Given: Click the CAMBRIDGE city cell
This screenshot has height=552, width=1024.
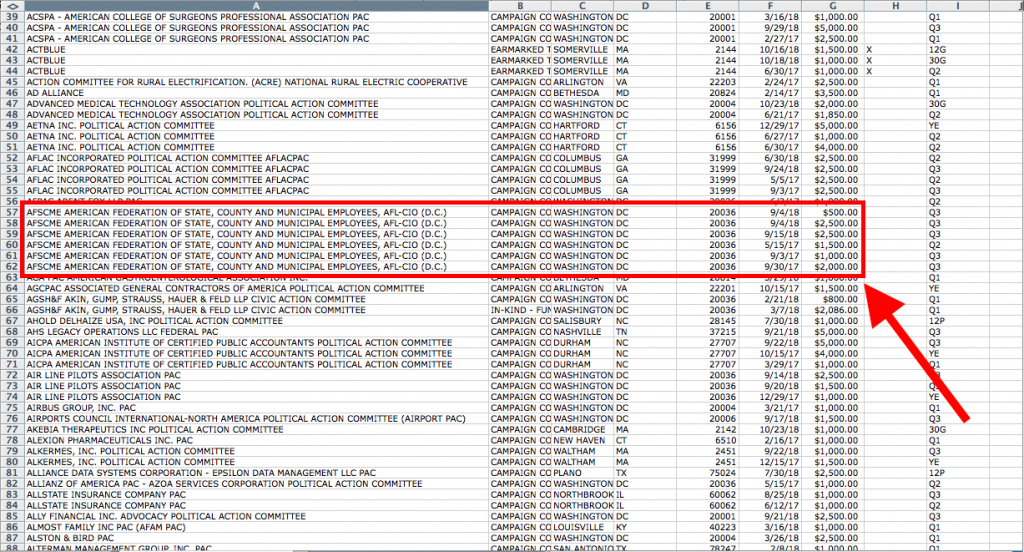Looking at the screenshot, I should pyautogui.click(x=583, y=429).
